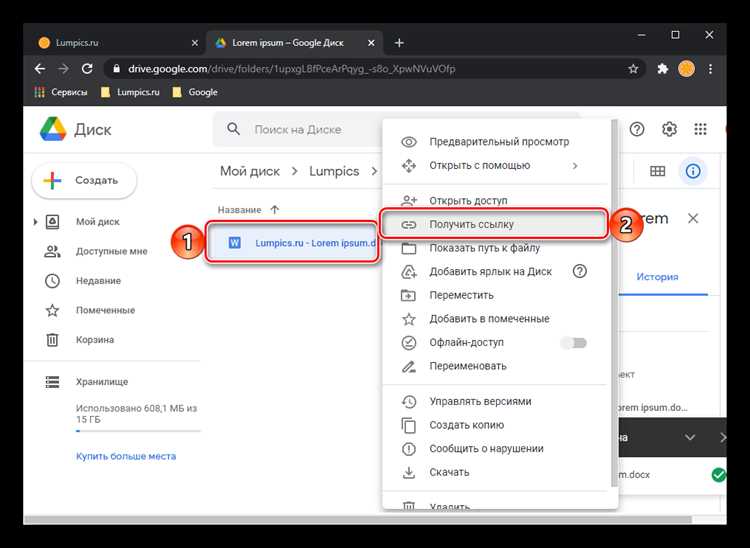Switch to grid layout view icon
The width and height of the screenshot is (750, 548).
658,171
